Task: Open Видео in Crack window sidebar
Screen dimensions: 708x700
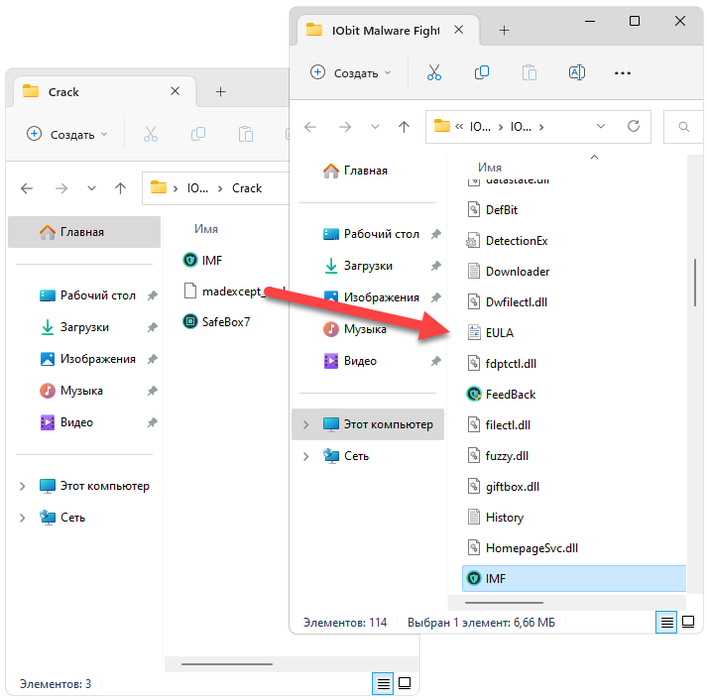Action: click(67, 422)
